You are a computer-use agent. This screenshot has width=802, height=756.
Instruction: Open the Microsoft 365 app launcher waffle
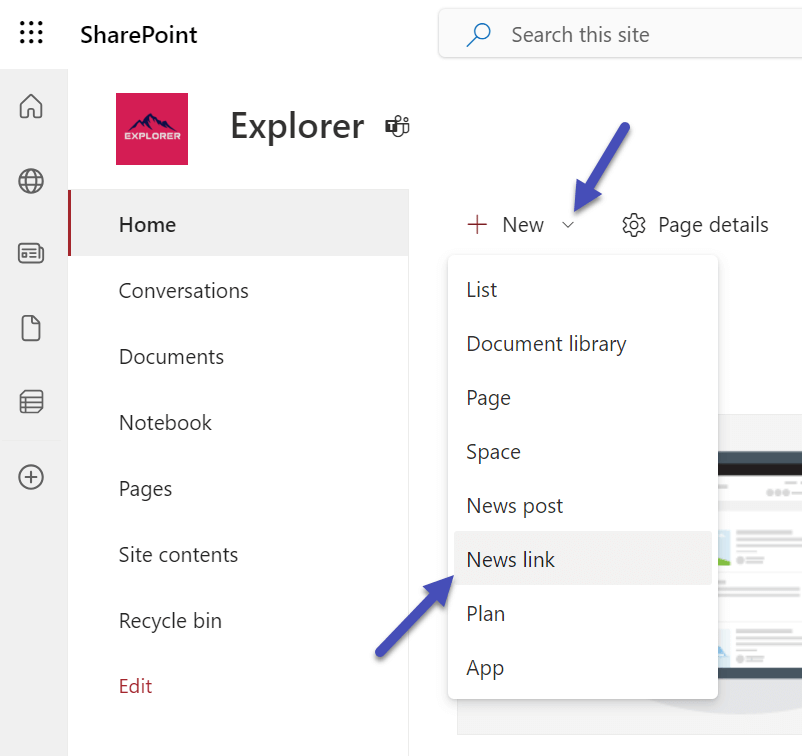tap(31, 33)
